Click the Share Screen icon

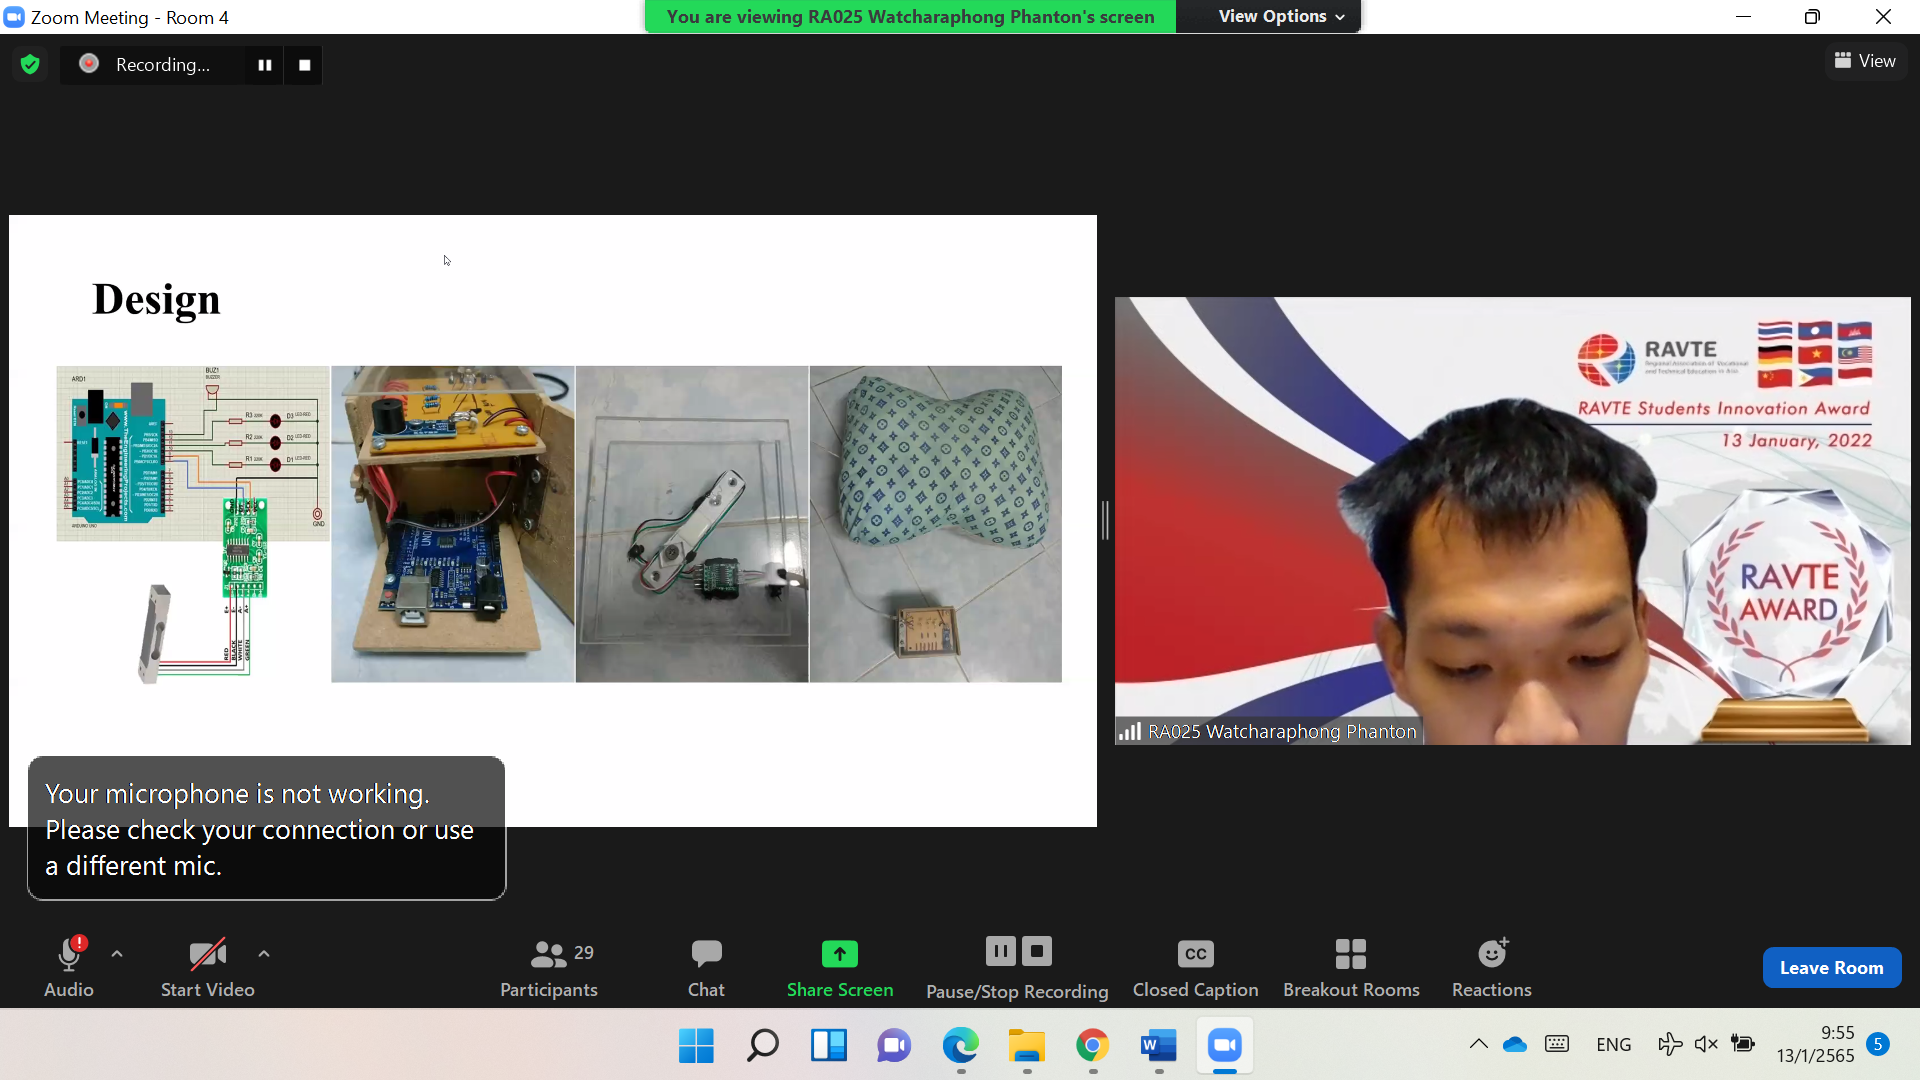pyautogui.click(x=839, y=954)
